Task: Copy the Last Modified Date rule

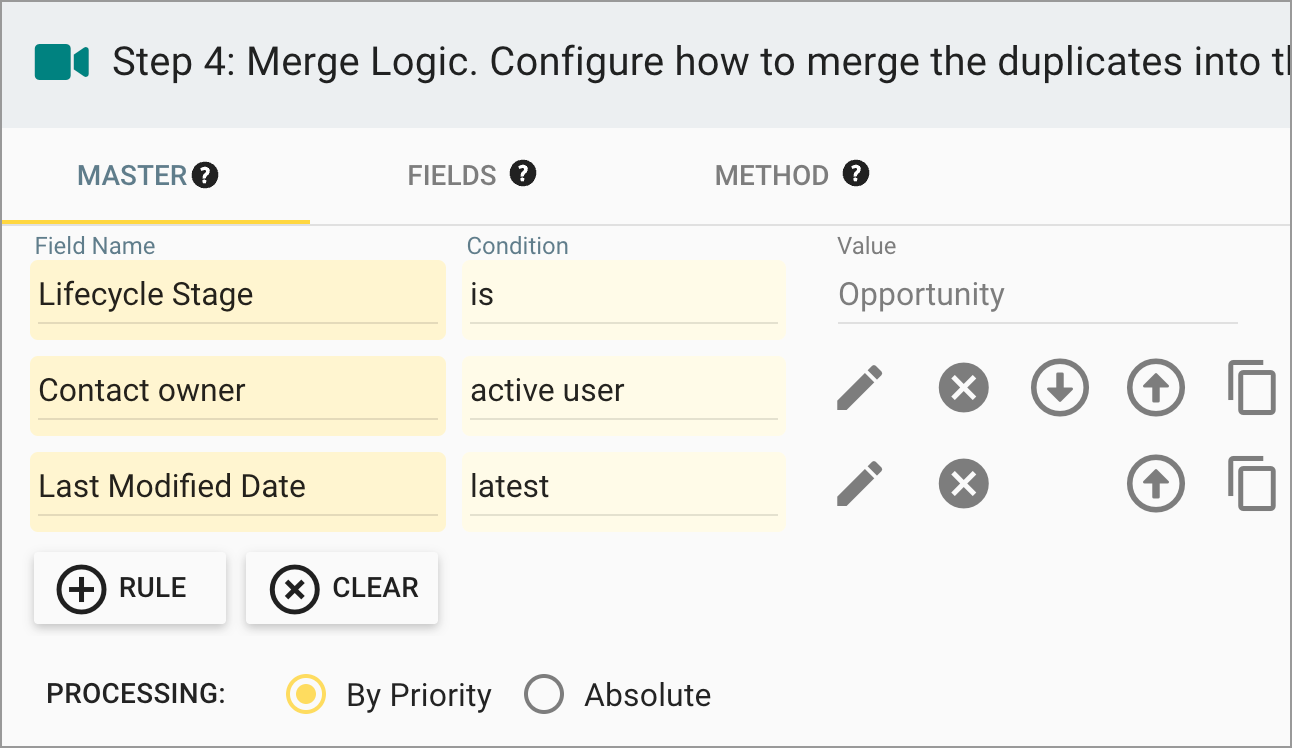Action: point(1252,484)
